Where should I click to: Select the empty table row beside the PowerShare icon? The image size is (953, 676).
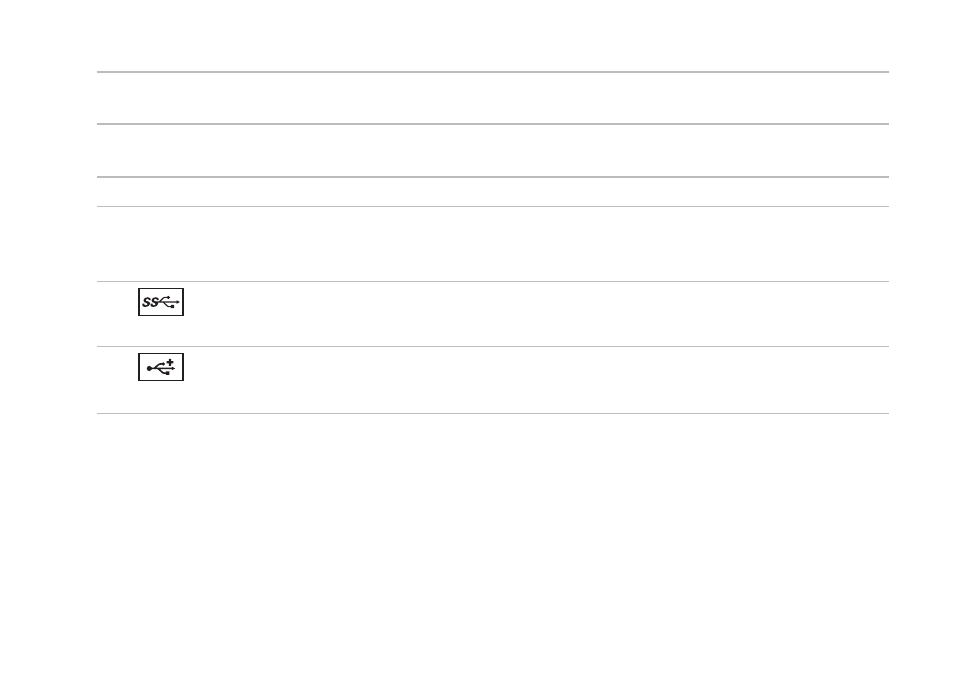[493, 380]
